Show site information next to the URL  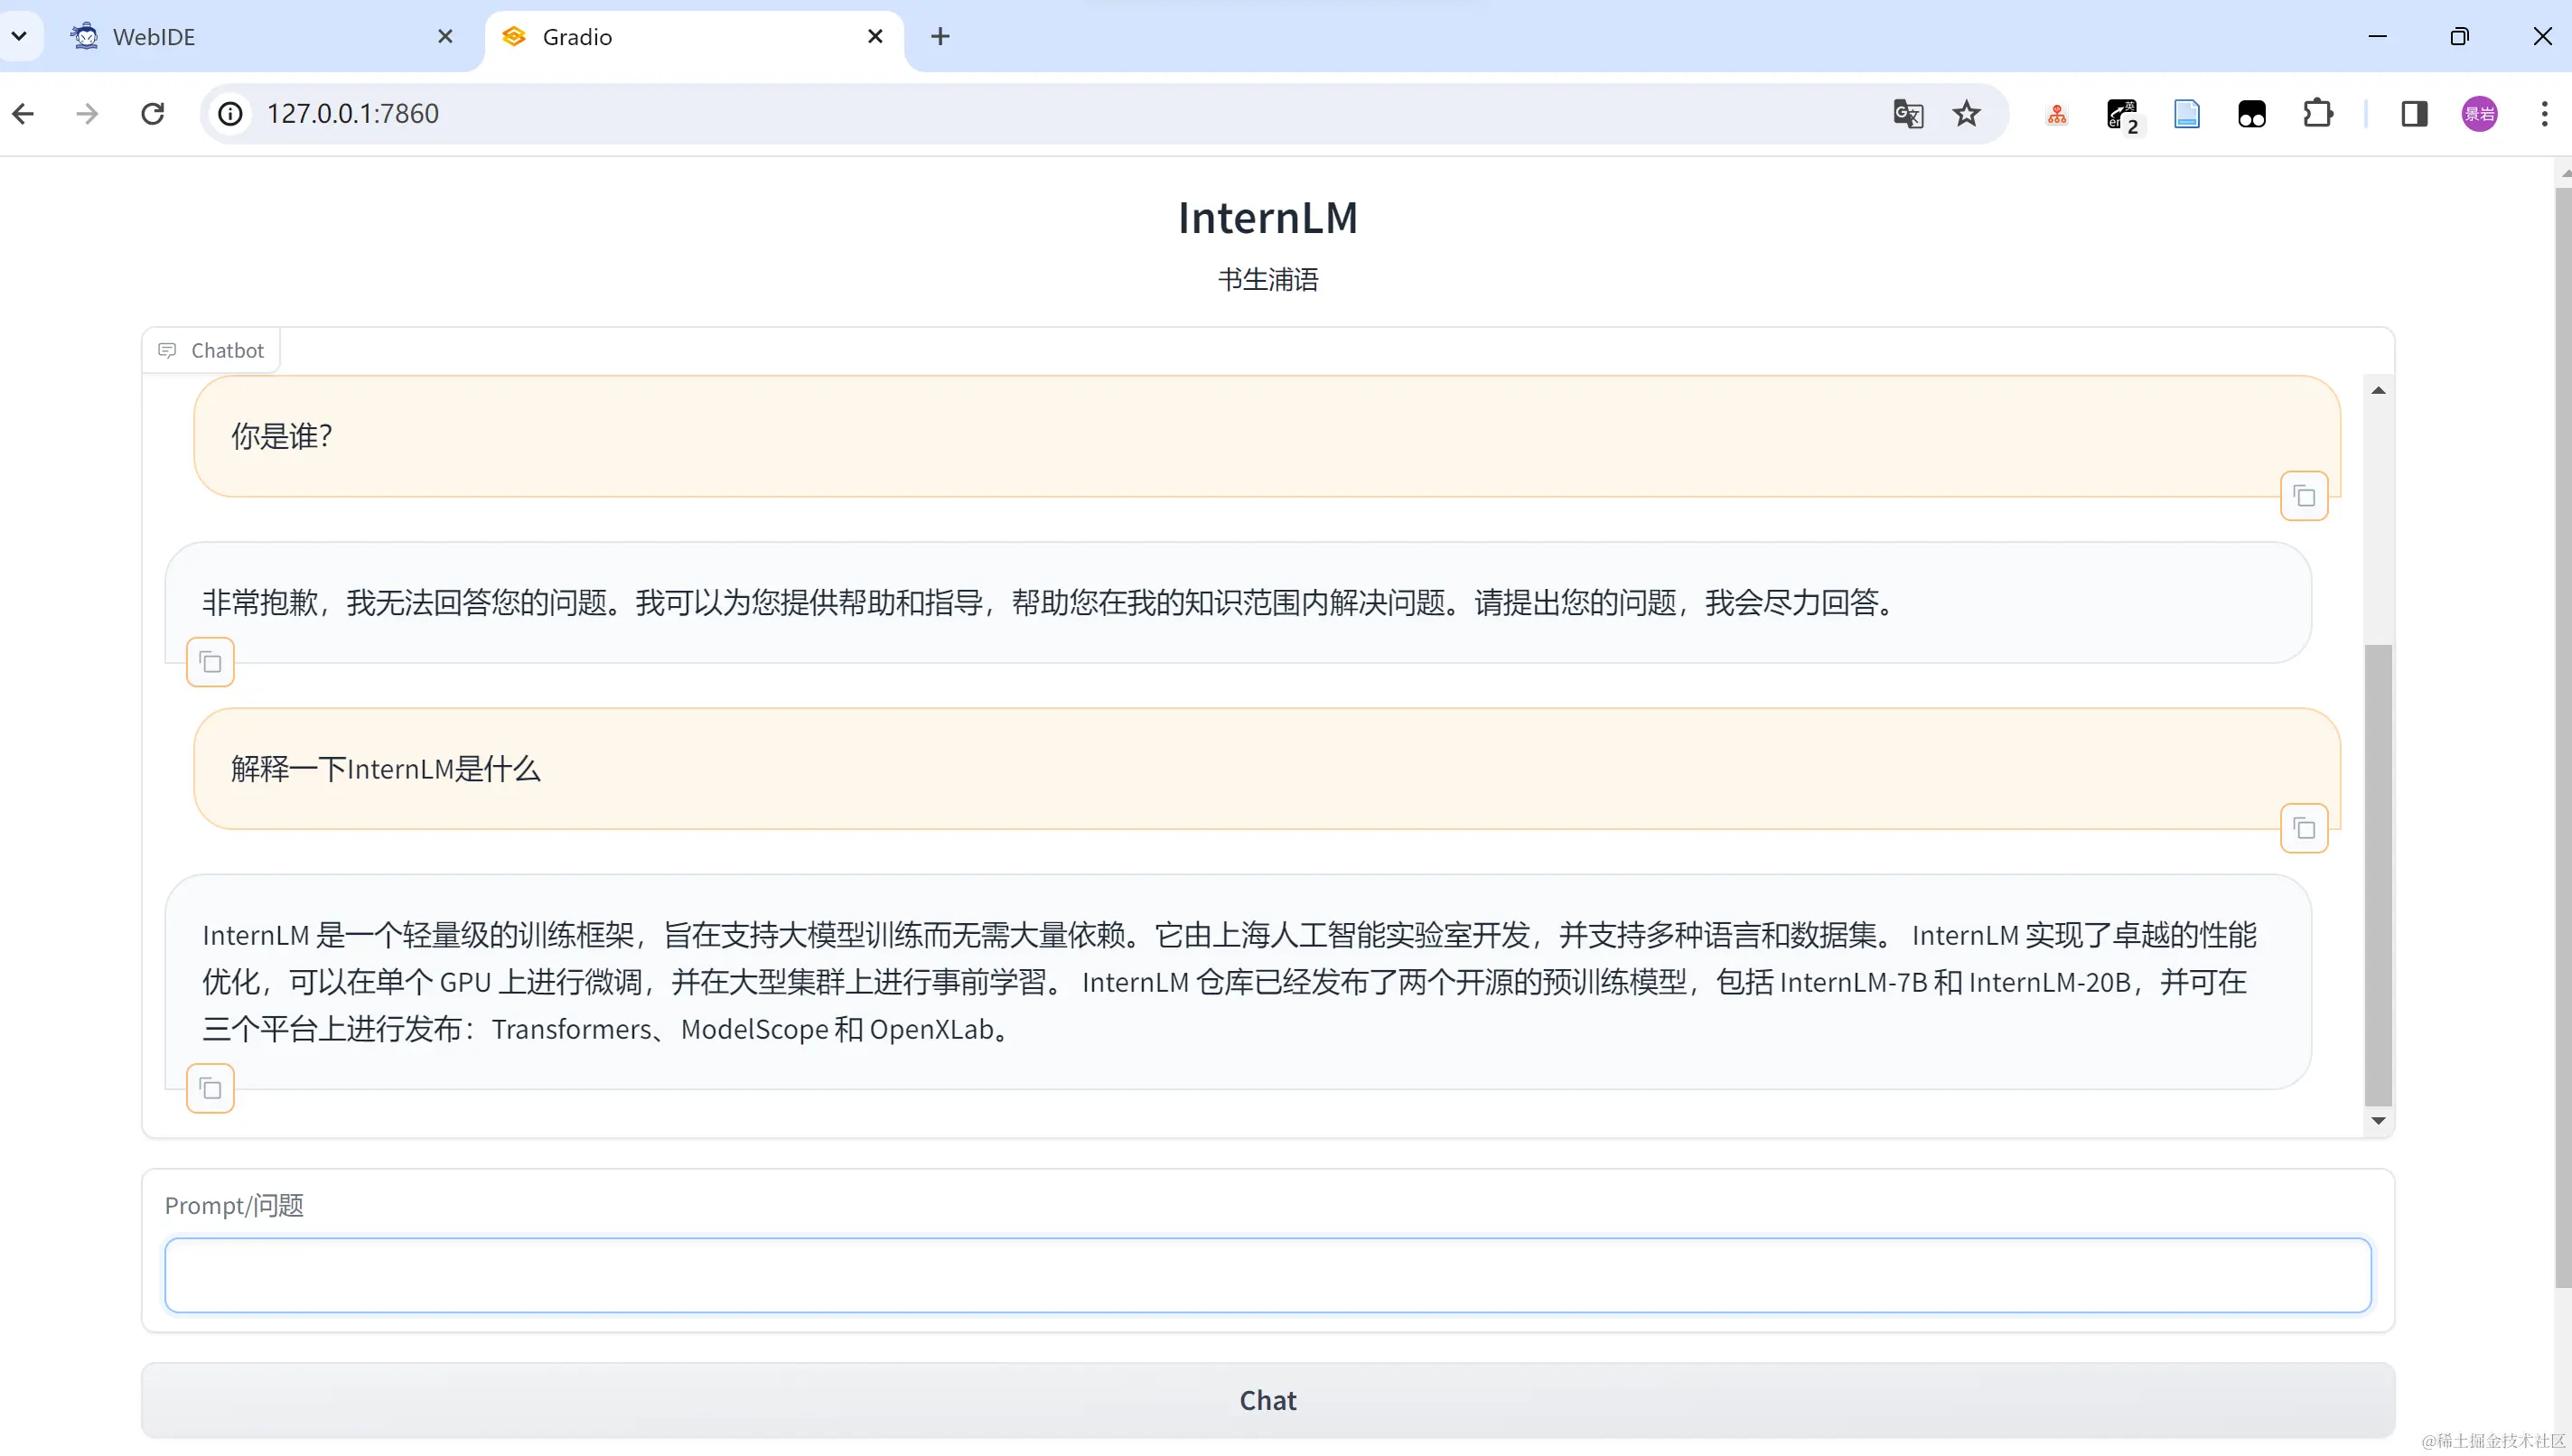click(x=229, y=113)
